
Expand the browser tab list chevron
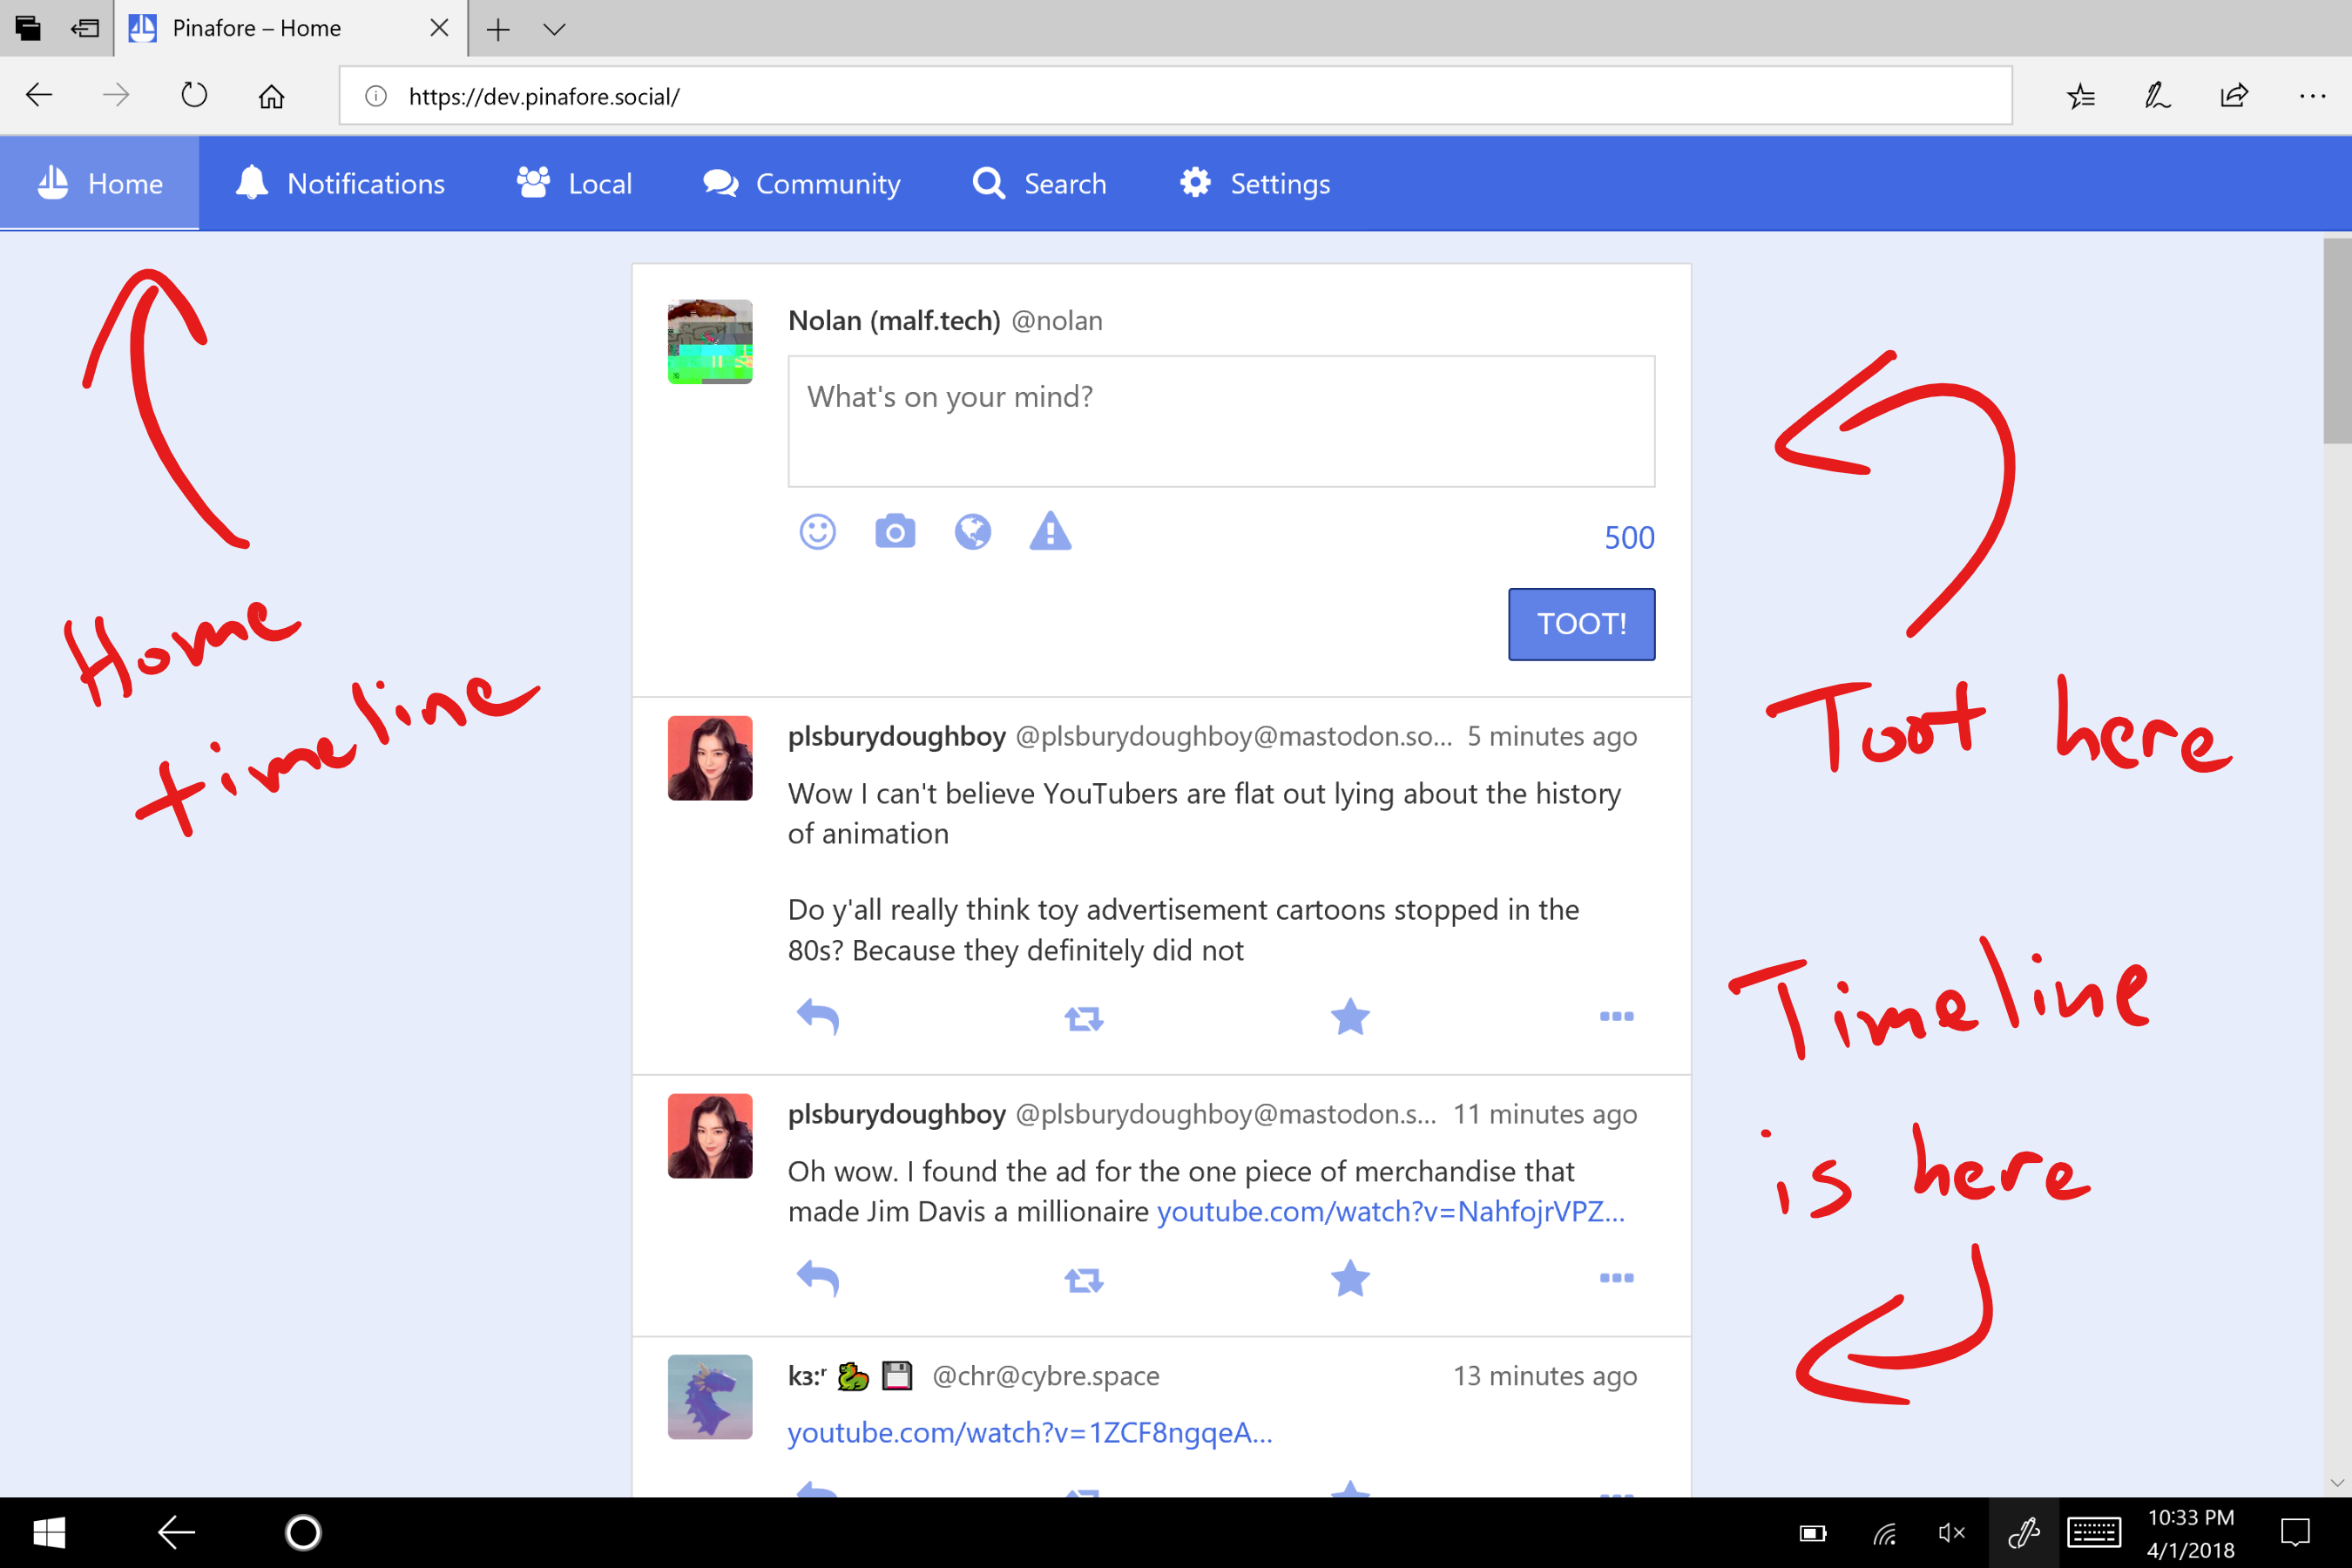(555, 29)
